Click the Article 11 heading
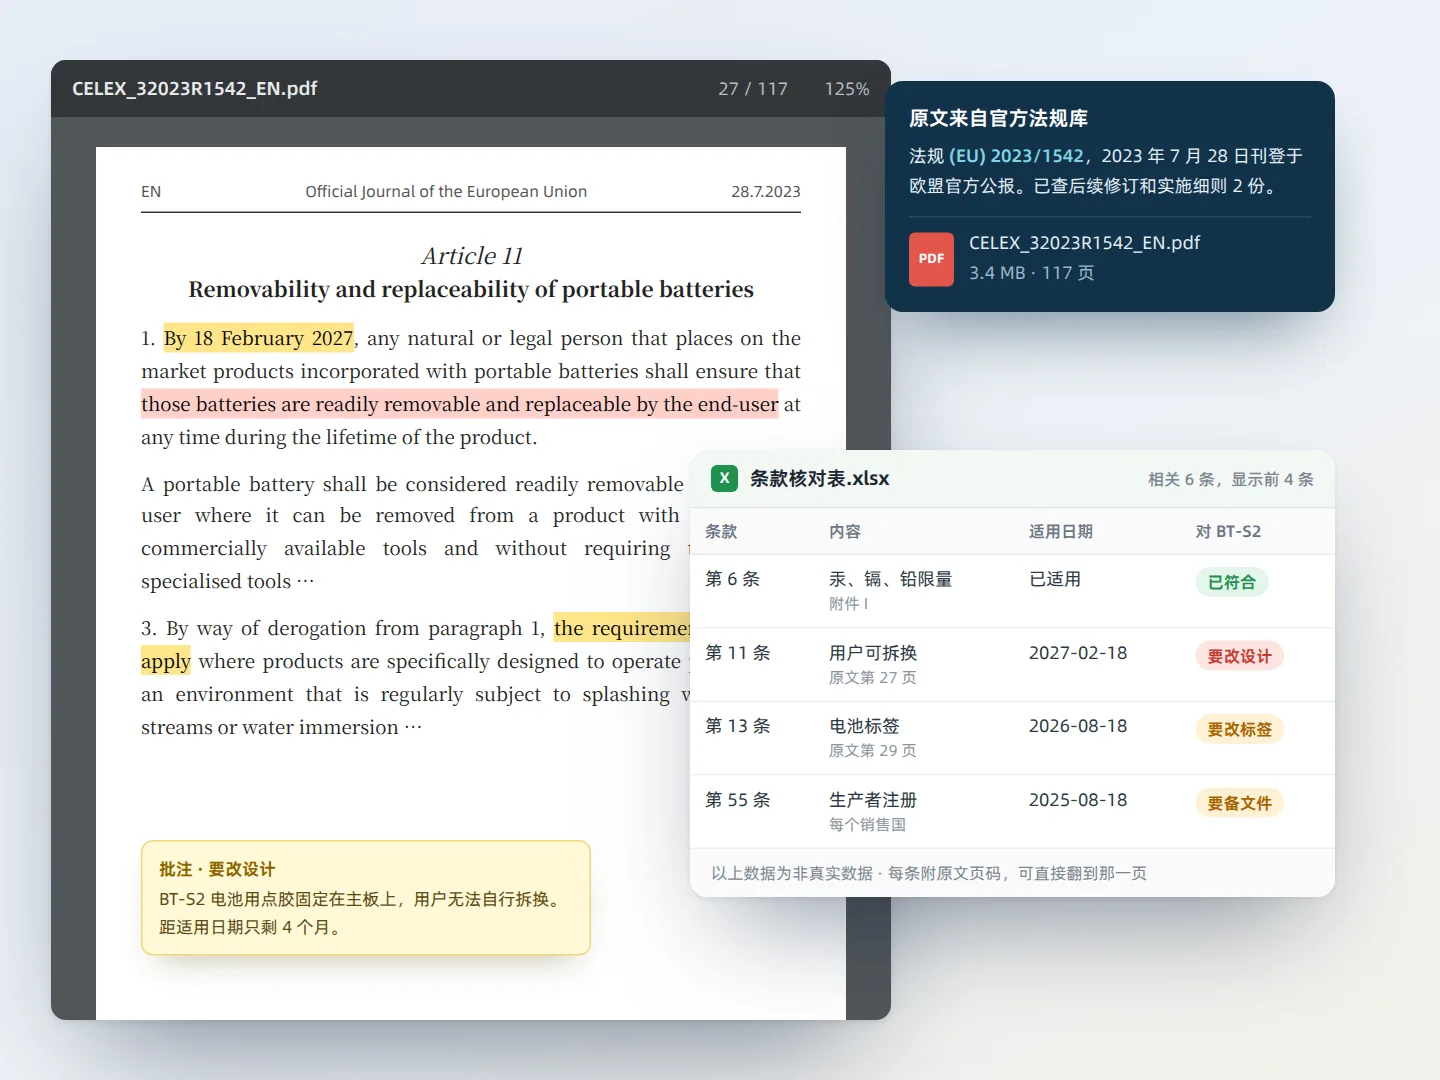 click(x=472, y=256)
